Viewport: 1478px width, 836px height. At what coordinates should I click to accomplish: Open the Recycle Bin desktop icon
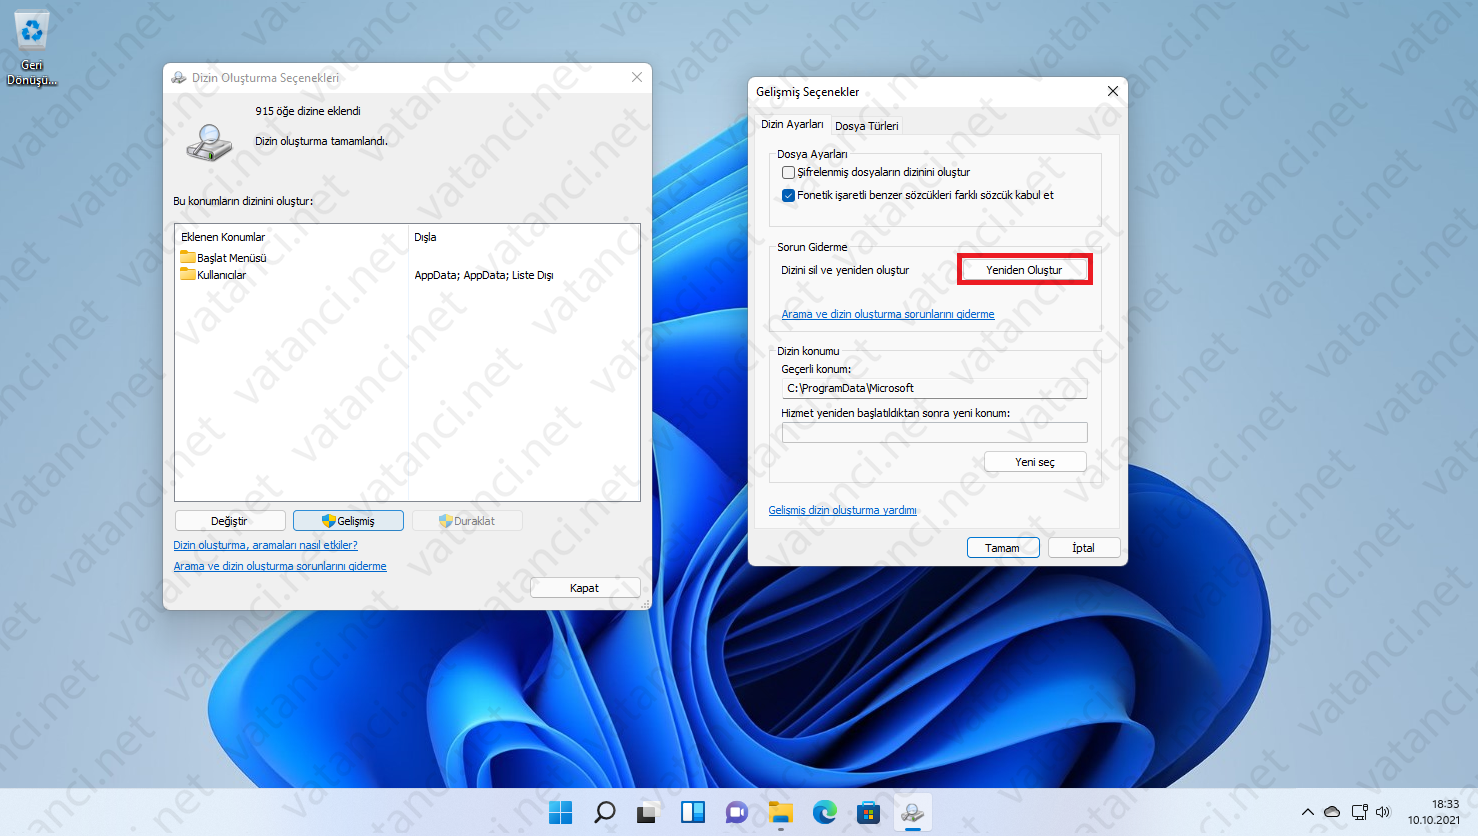click(32, 48)
